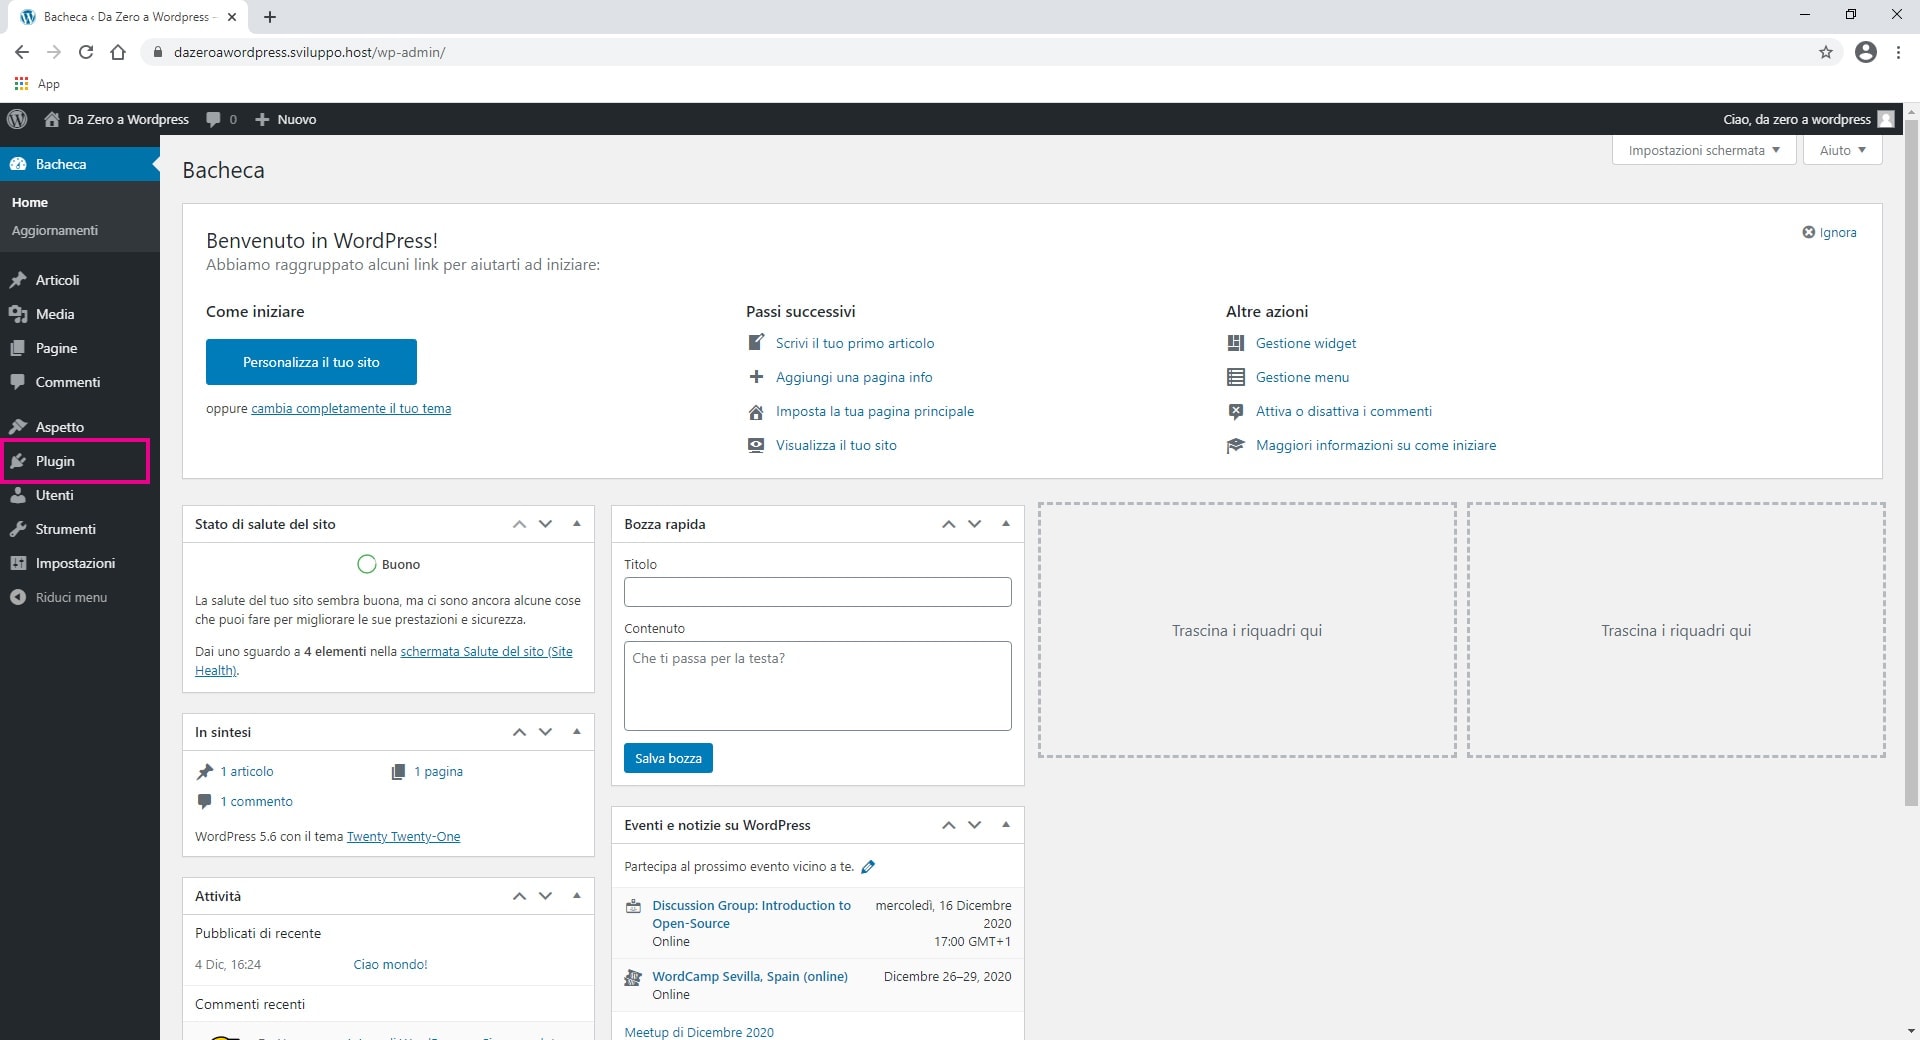Click the edit pencil icon next to event location
The width and height of the screenshot is (1920, 1040).
point(868,867)
